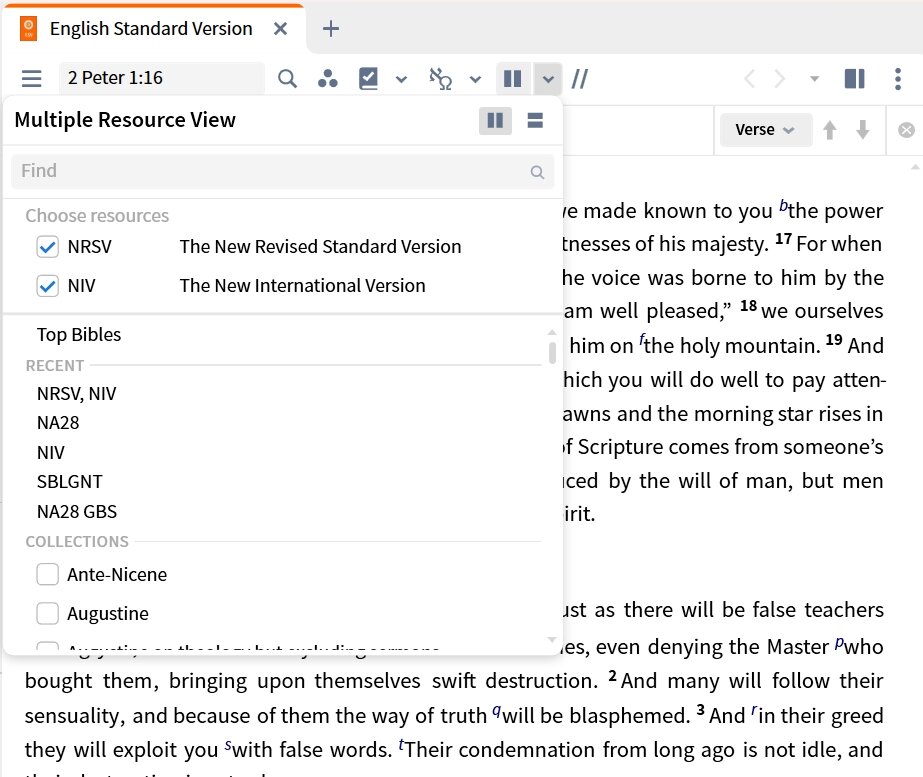The image size is (923, 777).
Task: Click footnote marker b before 'the power'
Action: pos(783,205)
